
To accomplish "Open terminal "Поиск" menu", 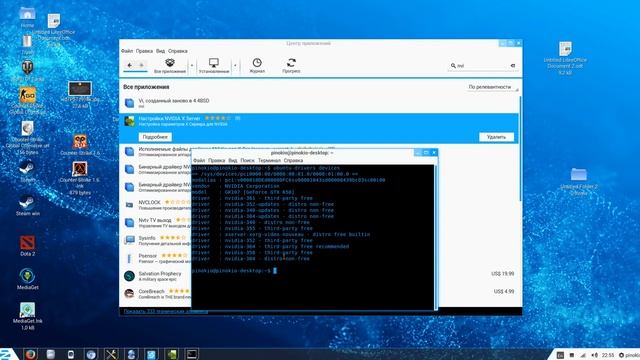I will tap(247, 160).
